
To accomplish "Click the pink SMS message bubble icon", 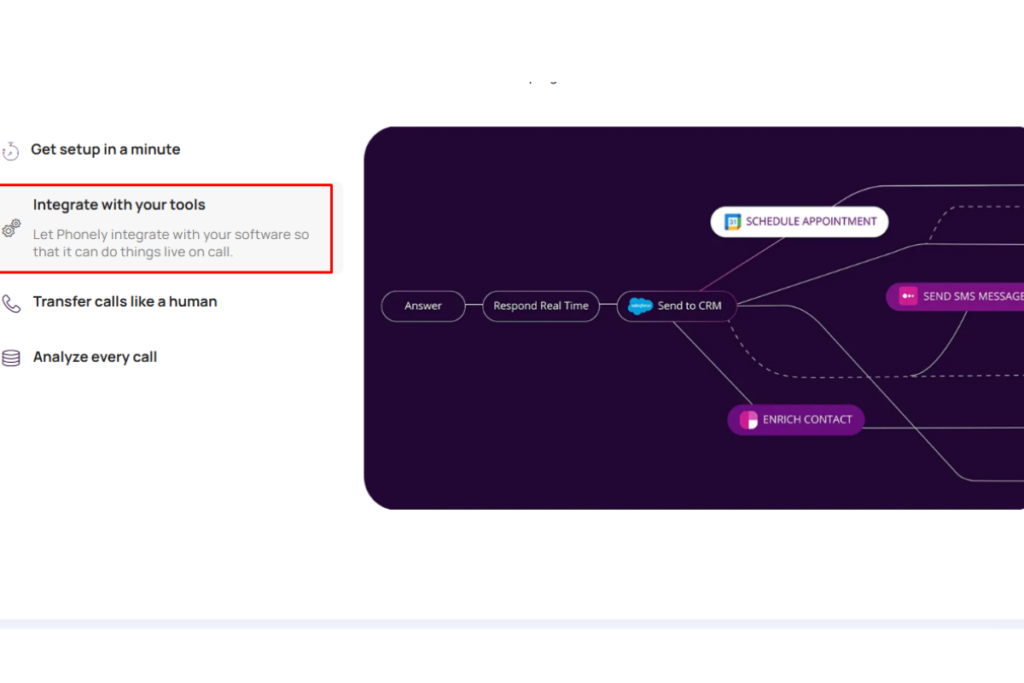I will 908,296.
